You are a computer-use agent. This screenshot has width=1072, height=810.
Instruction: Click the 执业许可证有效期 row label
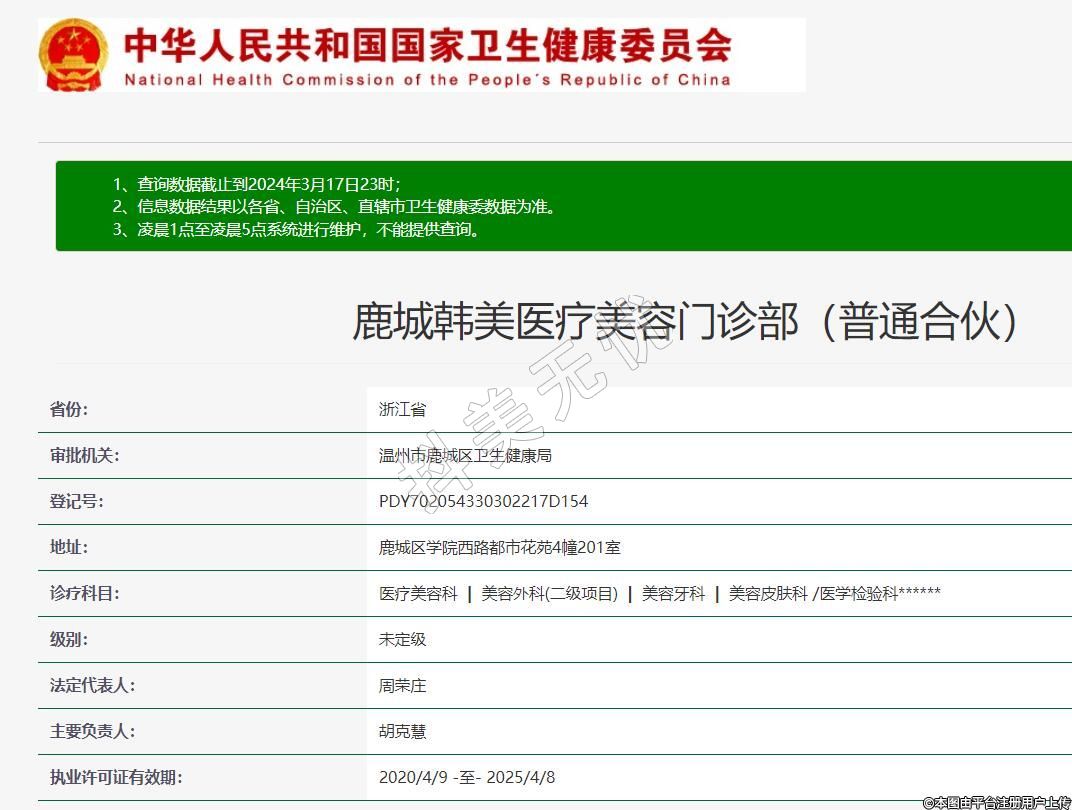(x=116, y=777)
